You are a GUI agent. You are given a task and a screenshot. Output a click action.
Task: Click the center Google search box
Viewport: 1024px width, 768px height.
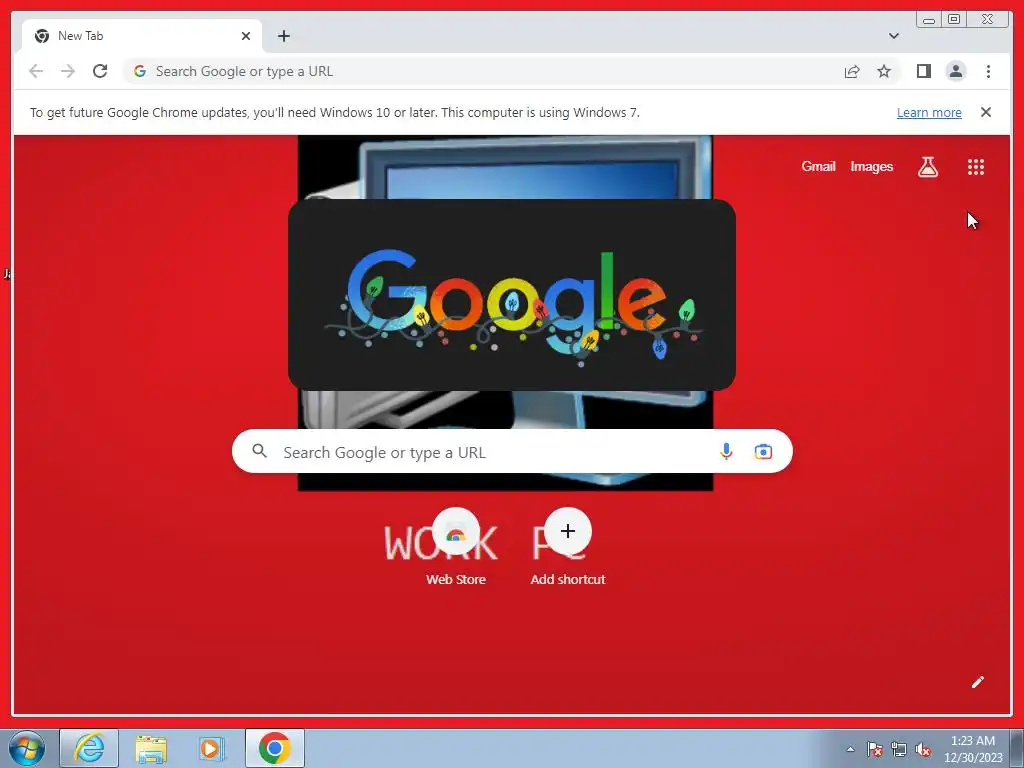(512, 451)
